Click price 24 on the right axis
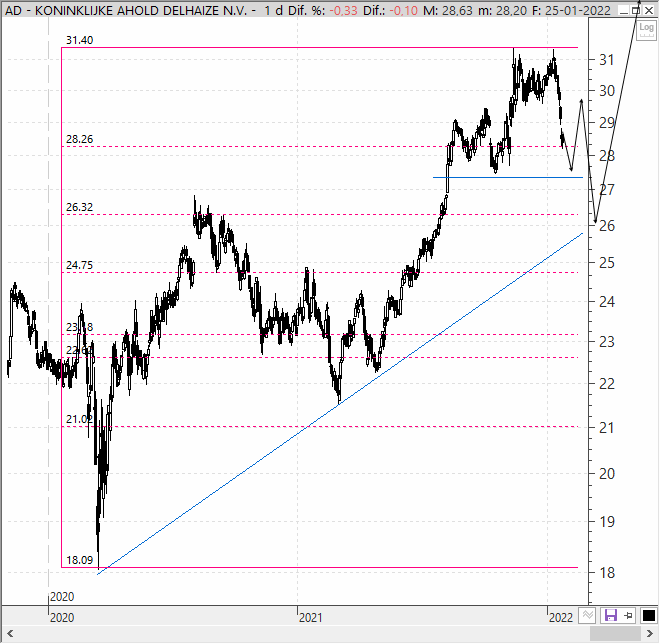 click(607, 301)
